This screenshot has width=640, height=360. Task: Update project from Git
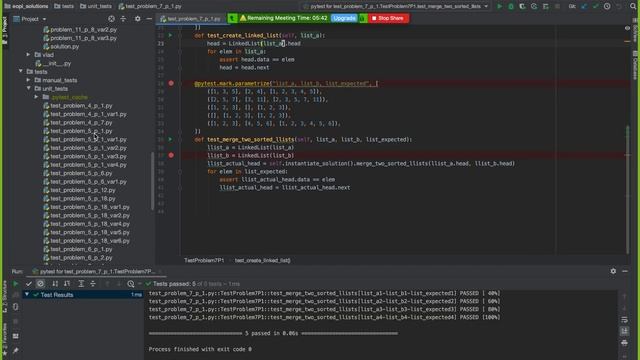click(x=584, y=7)
